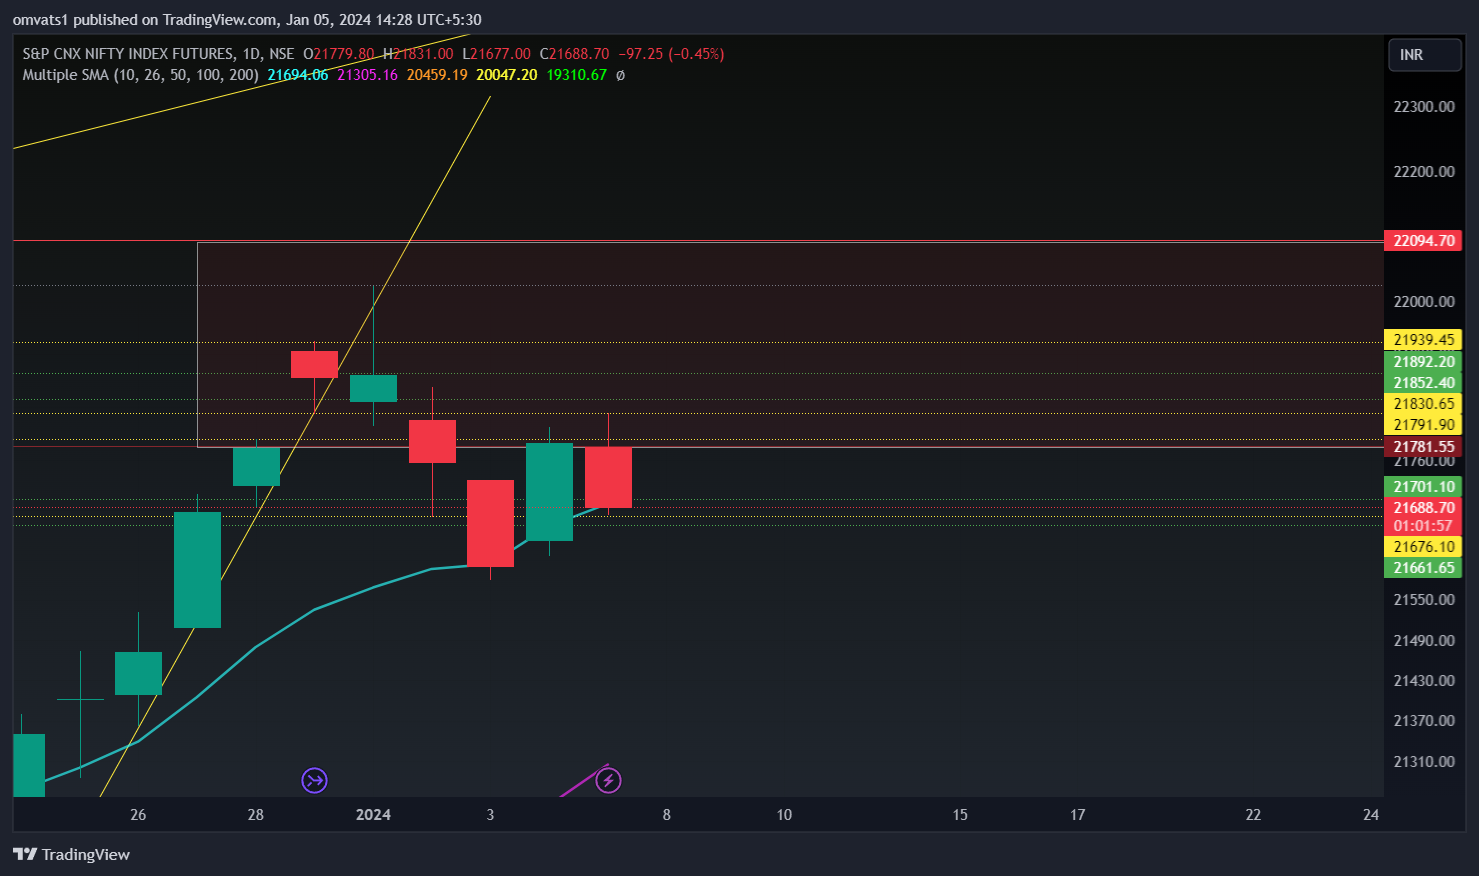The width and height of the screenshot is (1479, 876).
Task: Click the 21370.00 price axis value
Action: pyautogui.click(x=1424, y=721)
